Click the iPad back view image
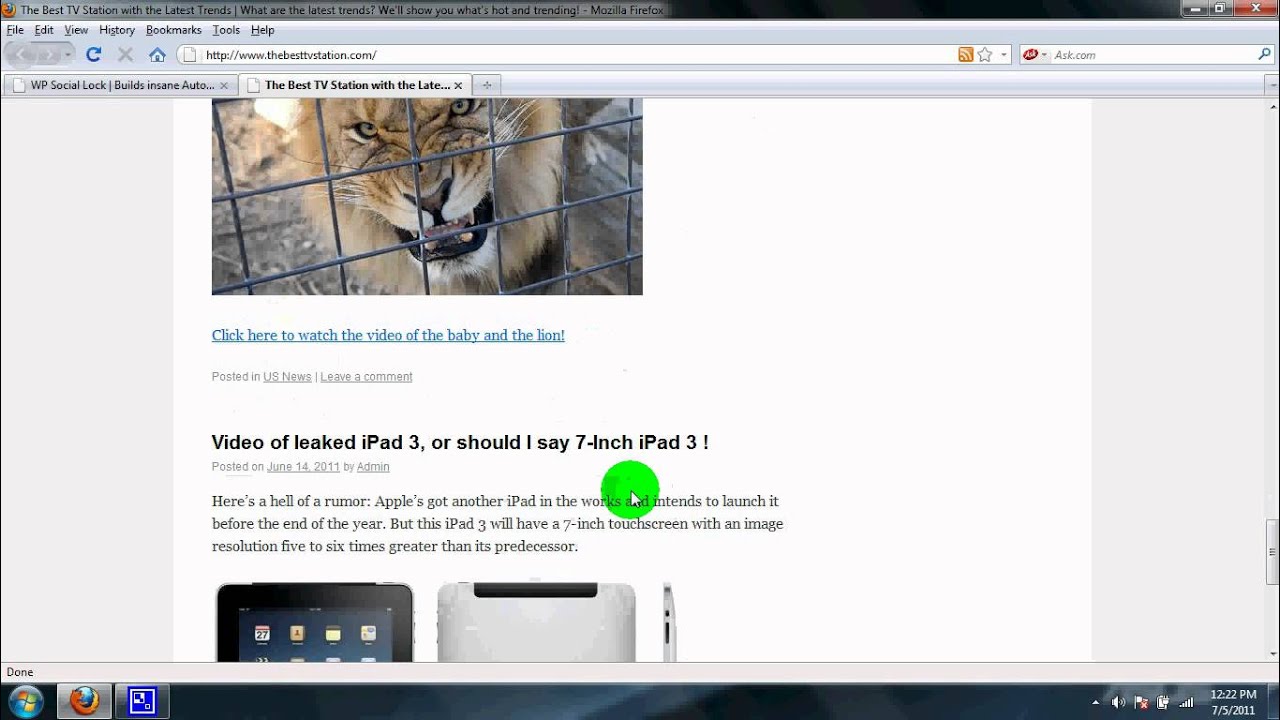This screenshot has height=720, width=1280. click(x=536, y=622)
